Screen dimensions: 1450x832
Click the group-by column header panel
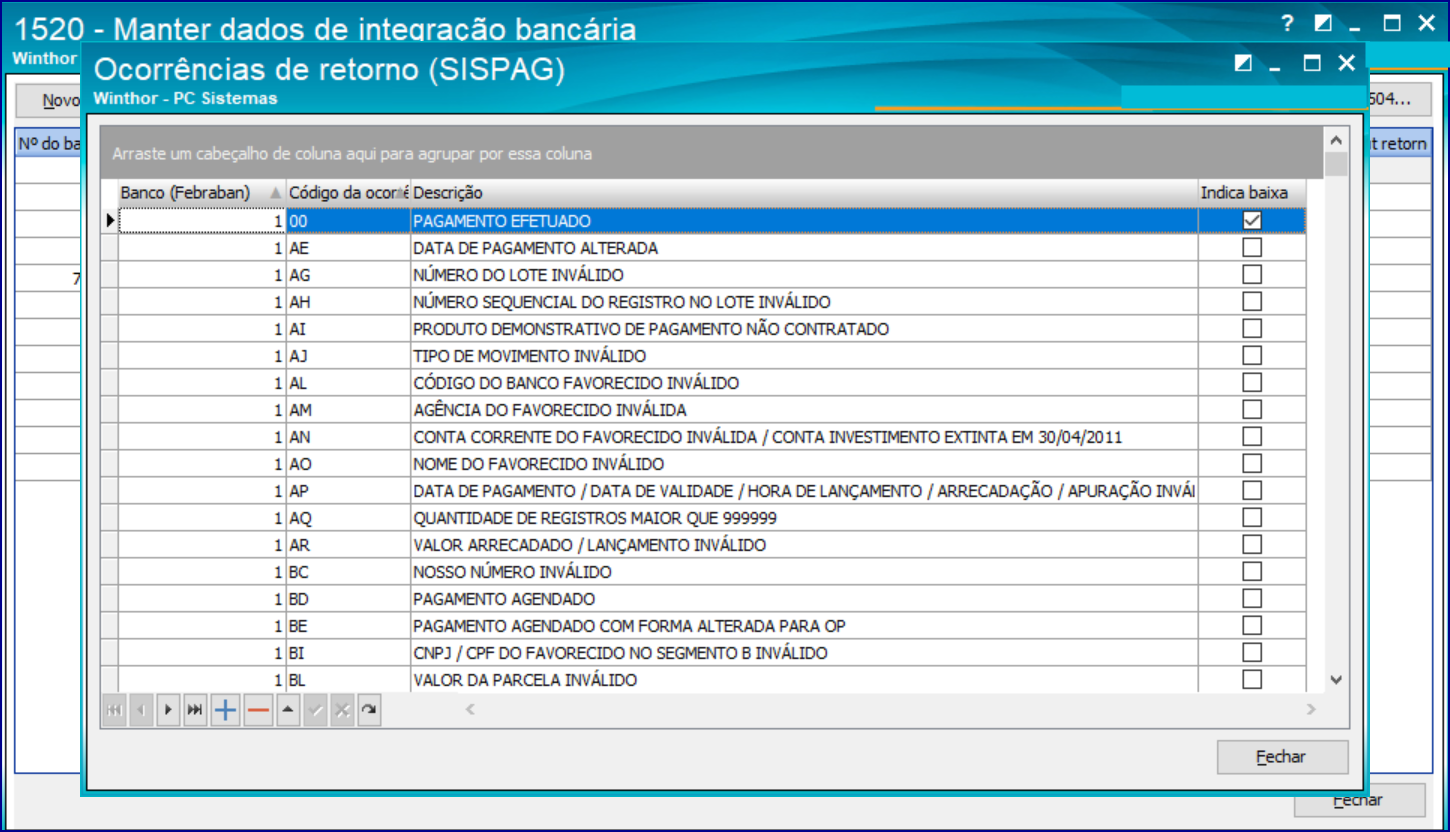click(x=710, y=154)
